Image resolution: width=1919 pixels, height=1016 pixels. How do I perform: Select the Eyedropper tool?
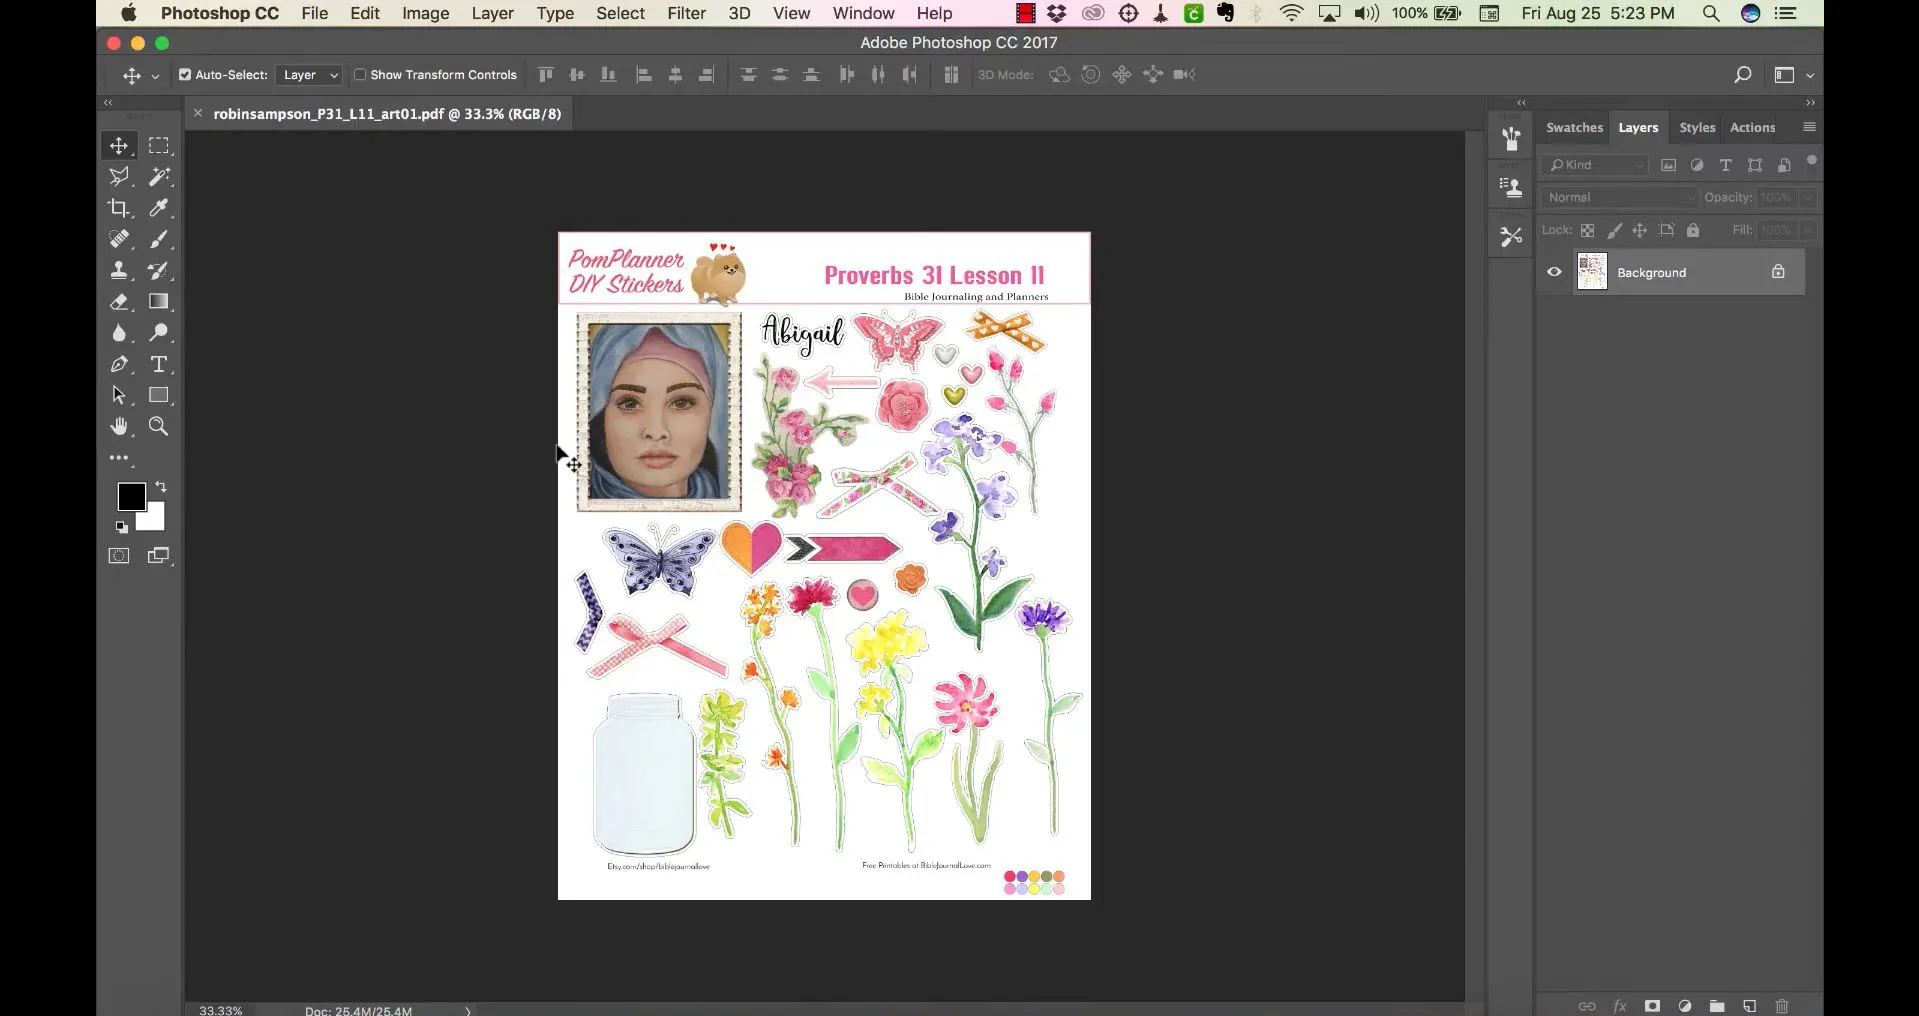click(x=159, y=208)
